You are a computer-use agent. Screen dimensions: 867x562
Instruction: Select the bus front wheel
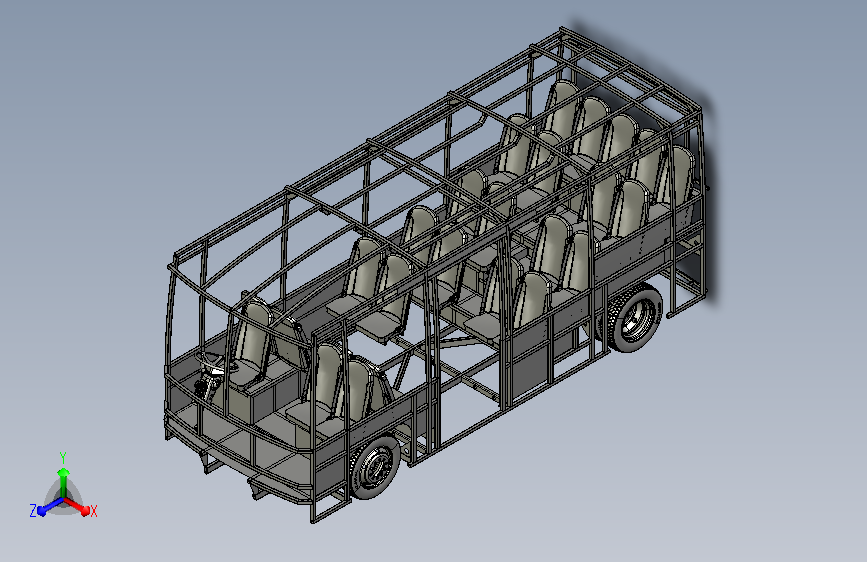(374, 469)
